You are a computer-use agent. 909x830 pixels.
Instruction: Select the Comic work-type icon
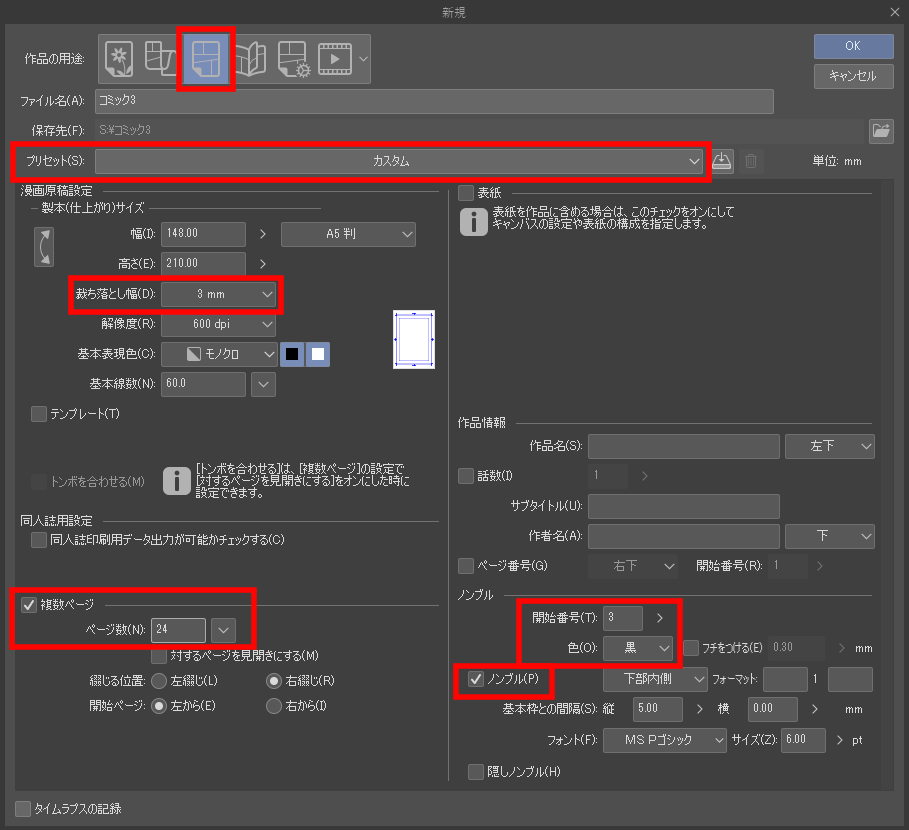point(206,59)
